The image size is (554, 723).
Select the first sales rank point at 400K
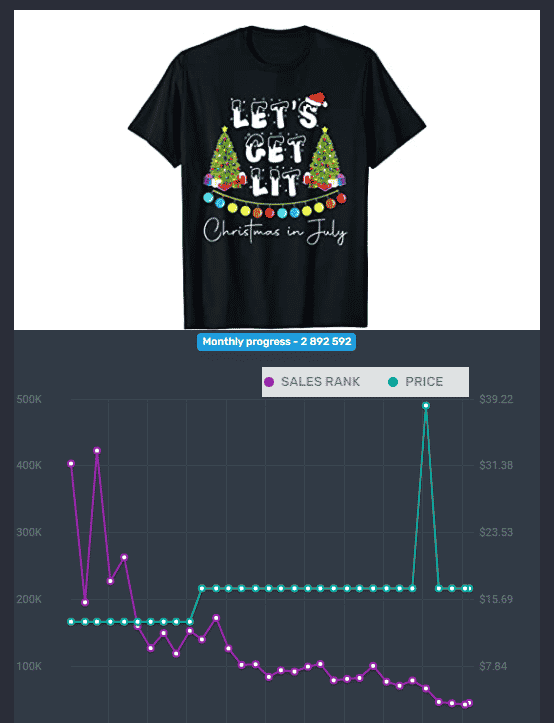point(71,463)
